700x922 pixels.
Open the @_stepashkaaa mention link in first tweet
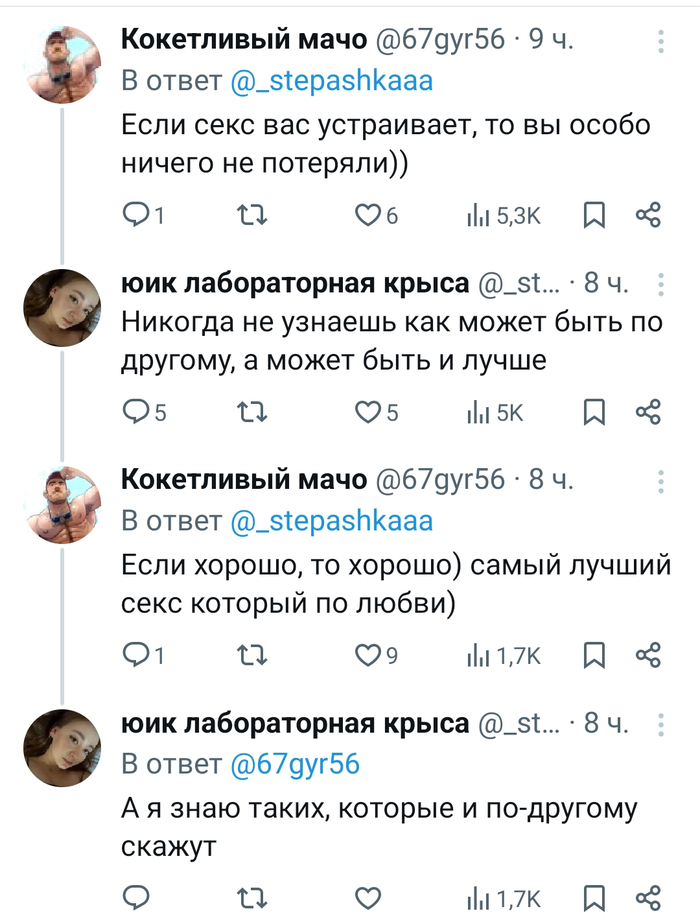click(332, 83)
